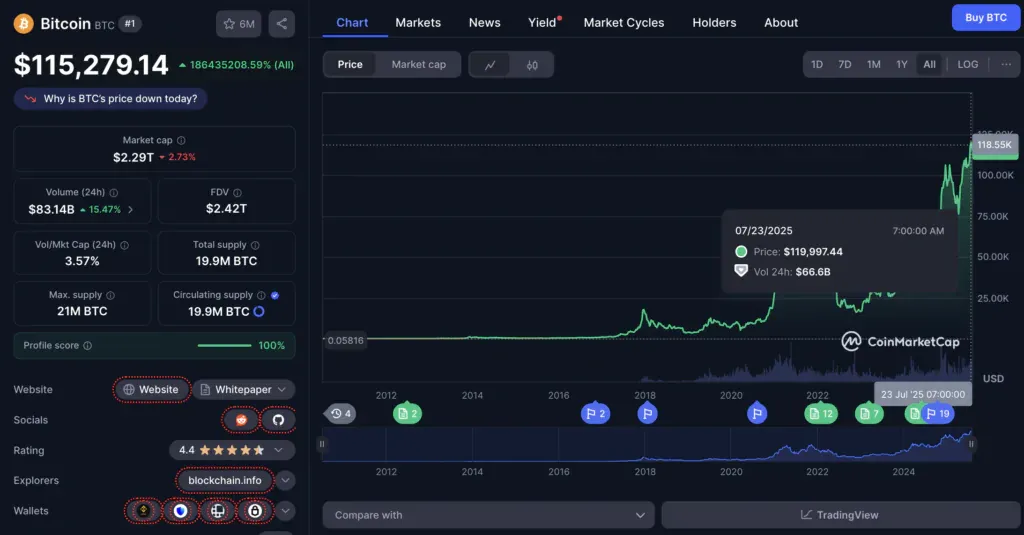Click the fourth wallet lock icon
1024x535 pixels.
[x=255, y=511]
